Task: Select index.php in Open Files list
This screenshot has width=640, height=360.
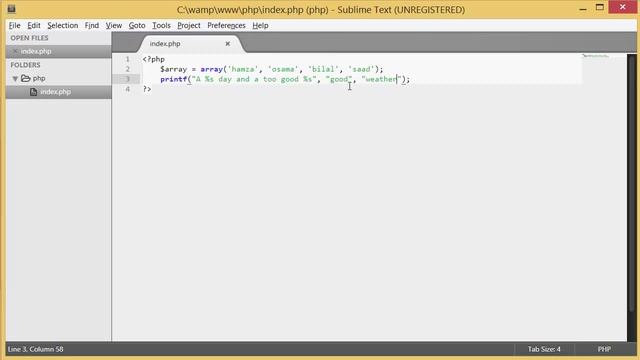Action: (58, 51)
